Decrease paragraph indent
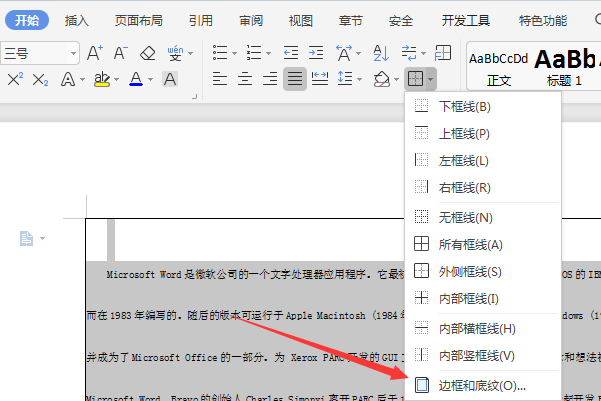Screen dimensions: 601x401 (291, 53)
